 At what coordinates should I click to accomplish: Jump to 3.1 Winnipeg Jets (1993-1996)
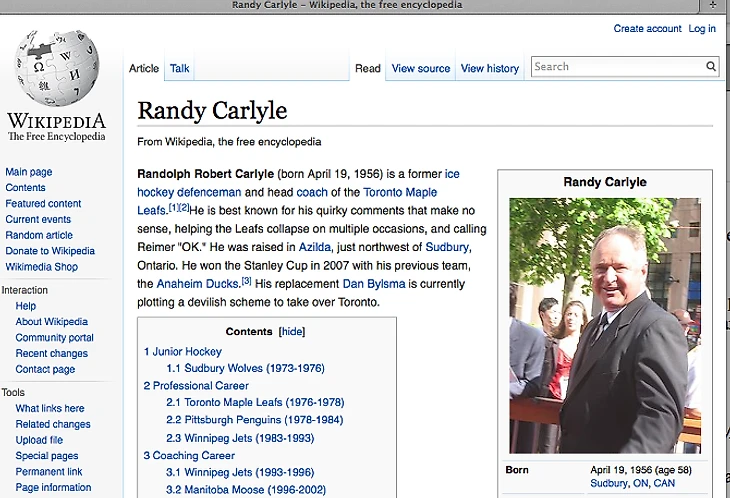tap(240, 472)
